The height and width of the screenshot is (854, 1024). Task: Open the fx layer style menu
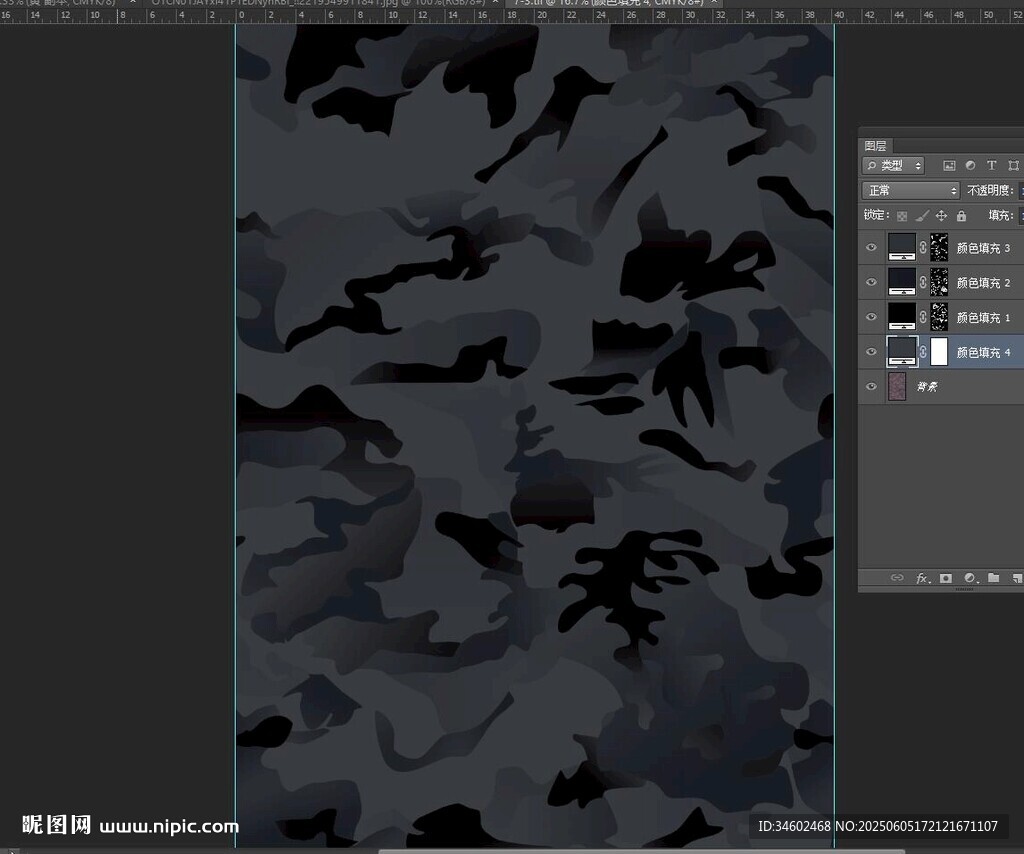coord(921,578)
